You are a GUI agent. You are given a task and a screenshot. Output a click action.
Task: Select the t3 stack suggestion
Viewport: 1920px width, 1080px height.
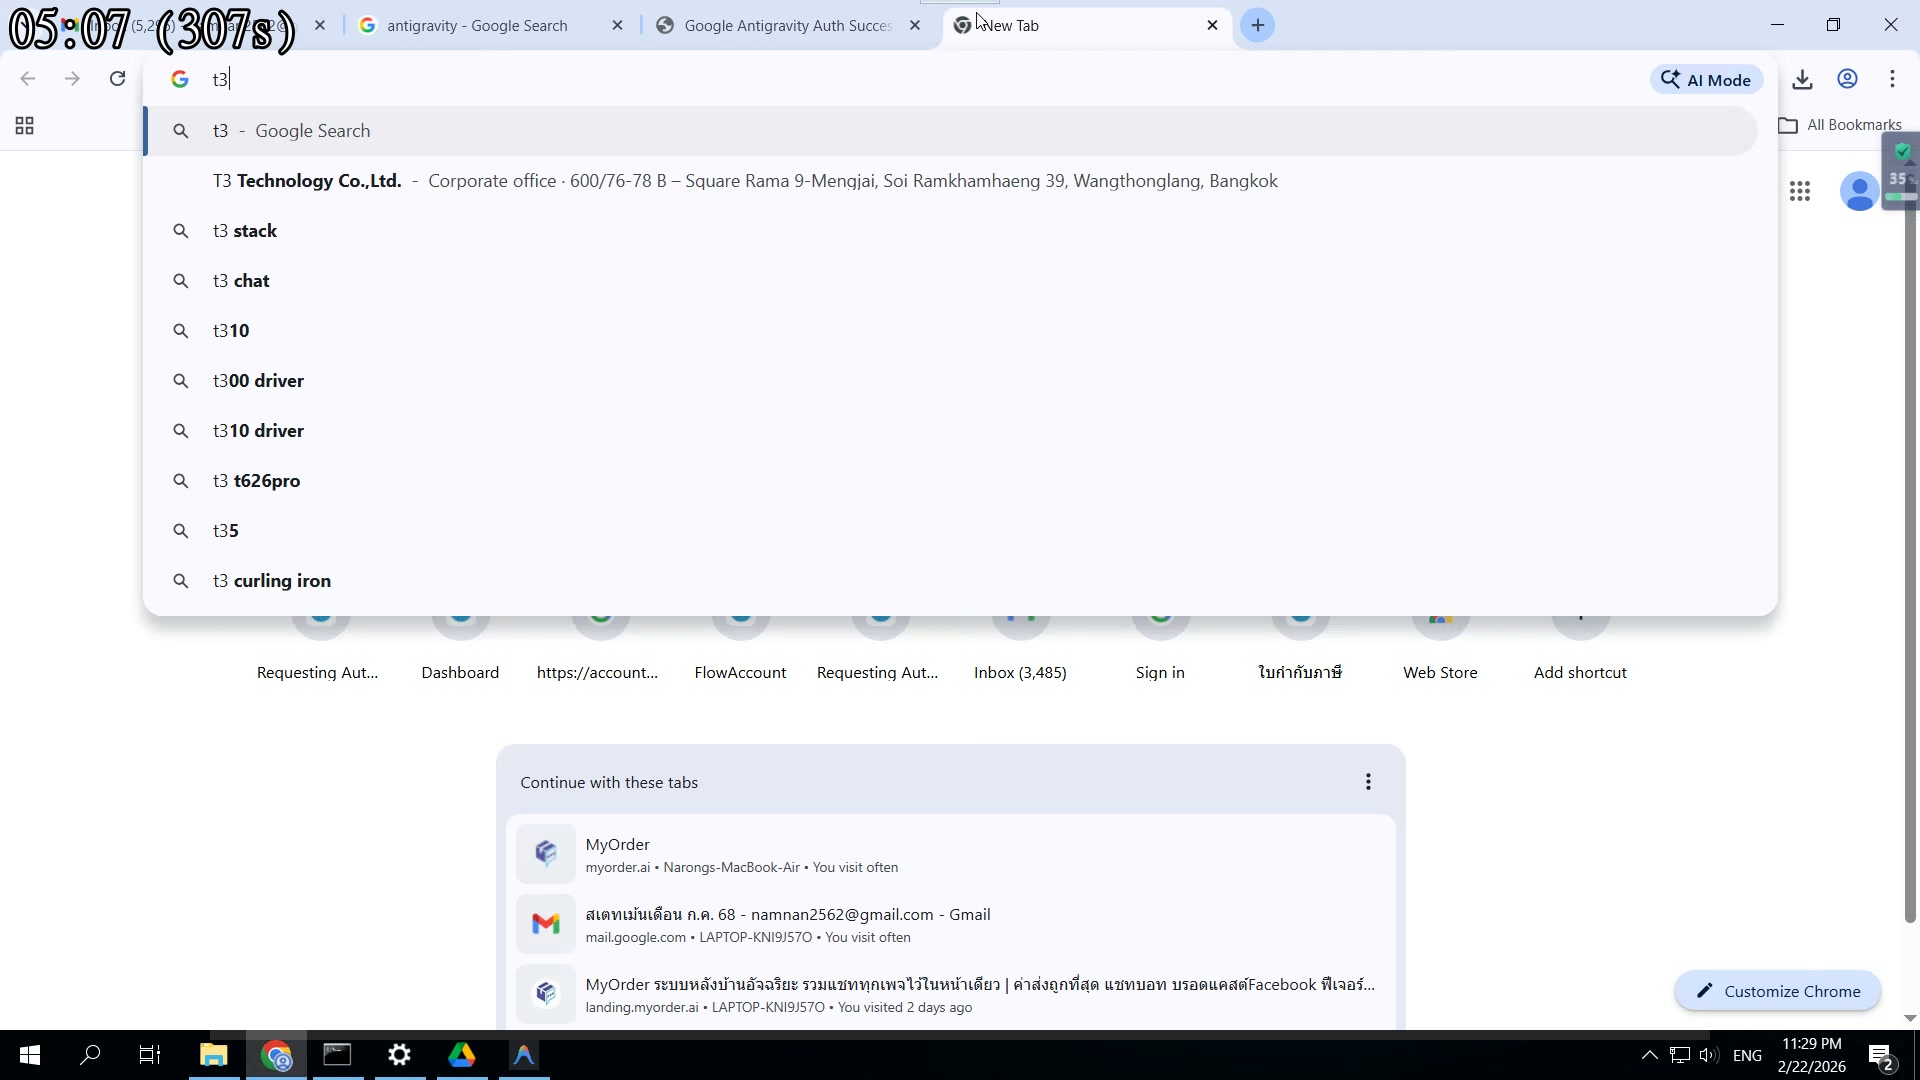coord(245,231)
